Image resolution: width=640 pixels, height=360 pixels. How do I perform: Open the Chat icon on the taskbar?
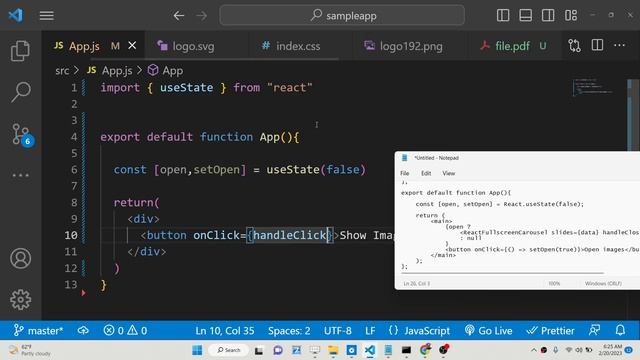pos(278,350)
